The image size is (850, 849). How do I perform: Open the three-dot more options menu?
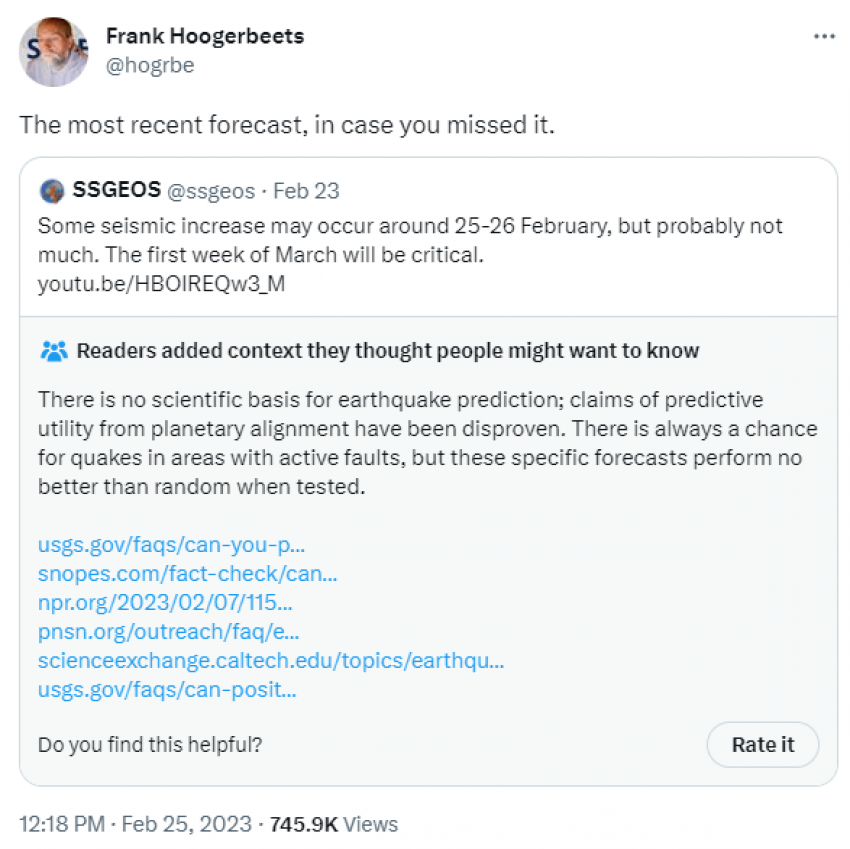click(x=823, y=36)
